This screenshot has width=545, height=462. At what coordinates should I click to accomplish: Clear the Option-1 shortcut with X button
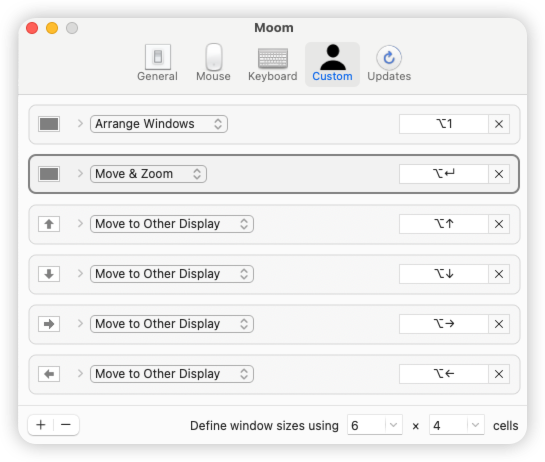pyautogui.click(x=499, y=124)
